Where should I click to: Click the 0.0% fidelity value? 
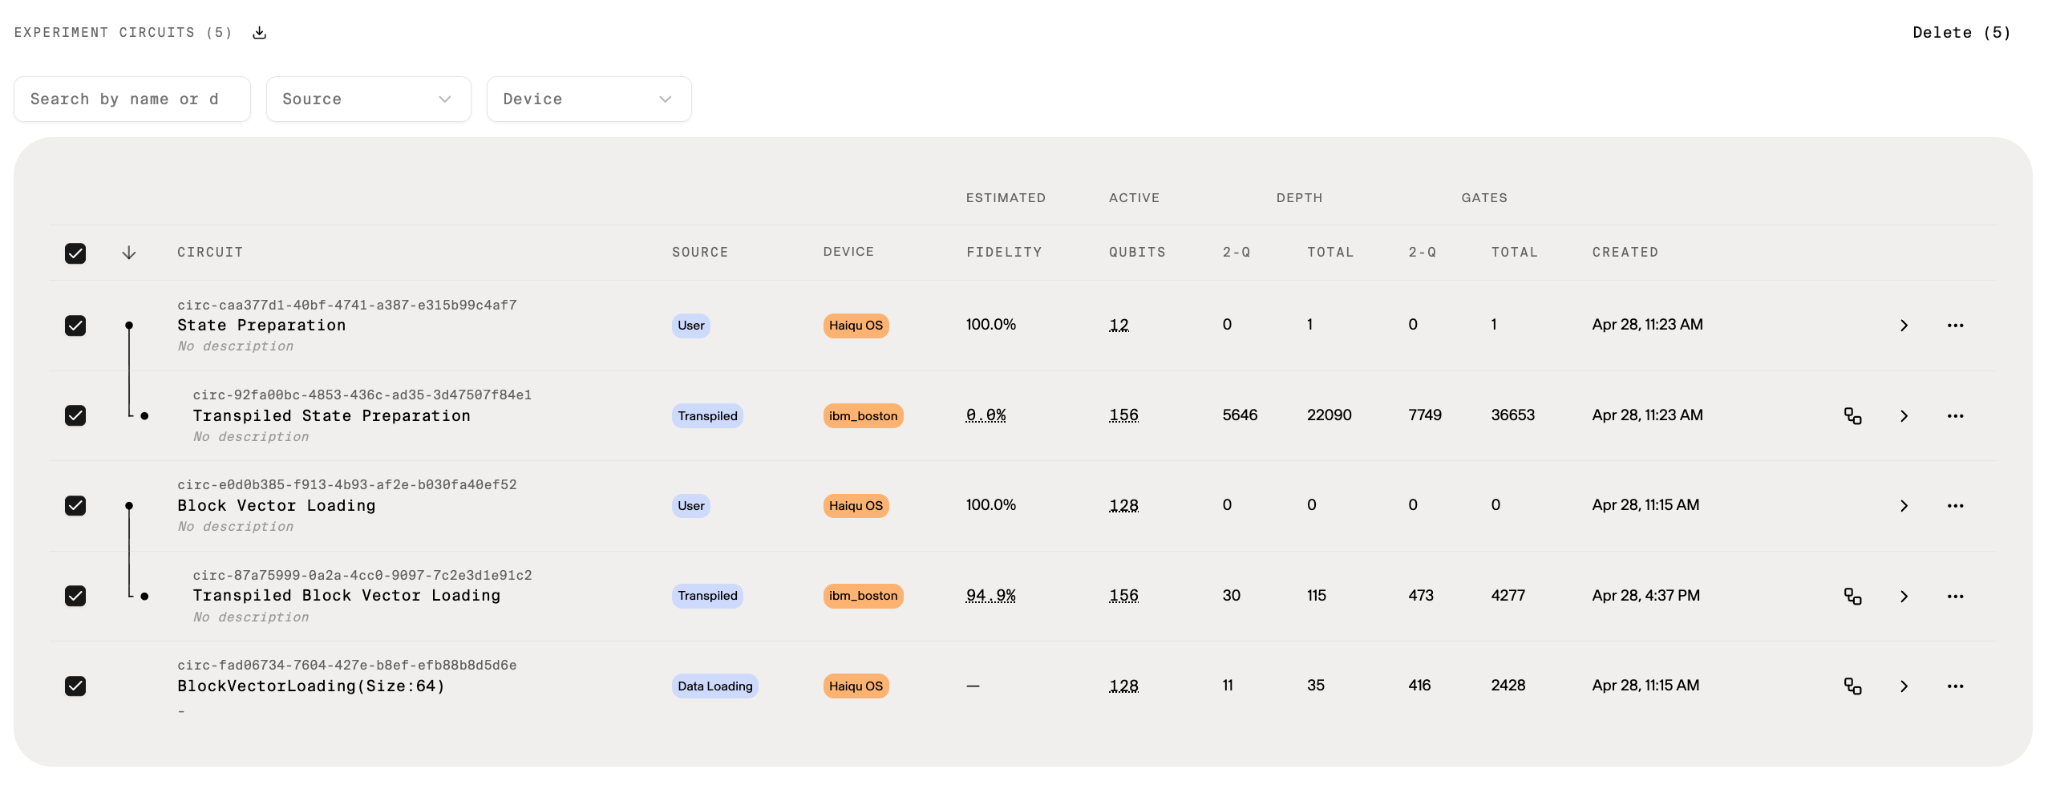[x=986, y=415]
